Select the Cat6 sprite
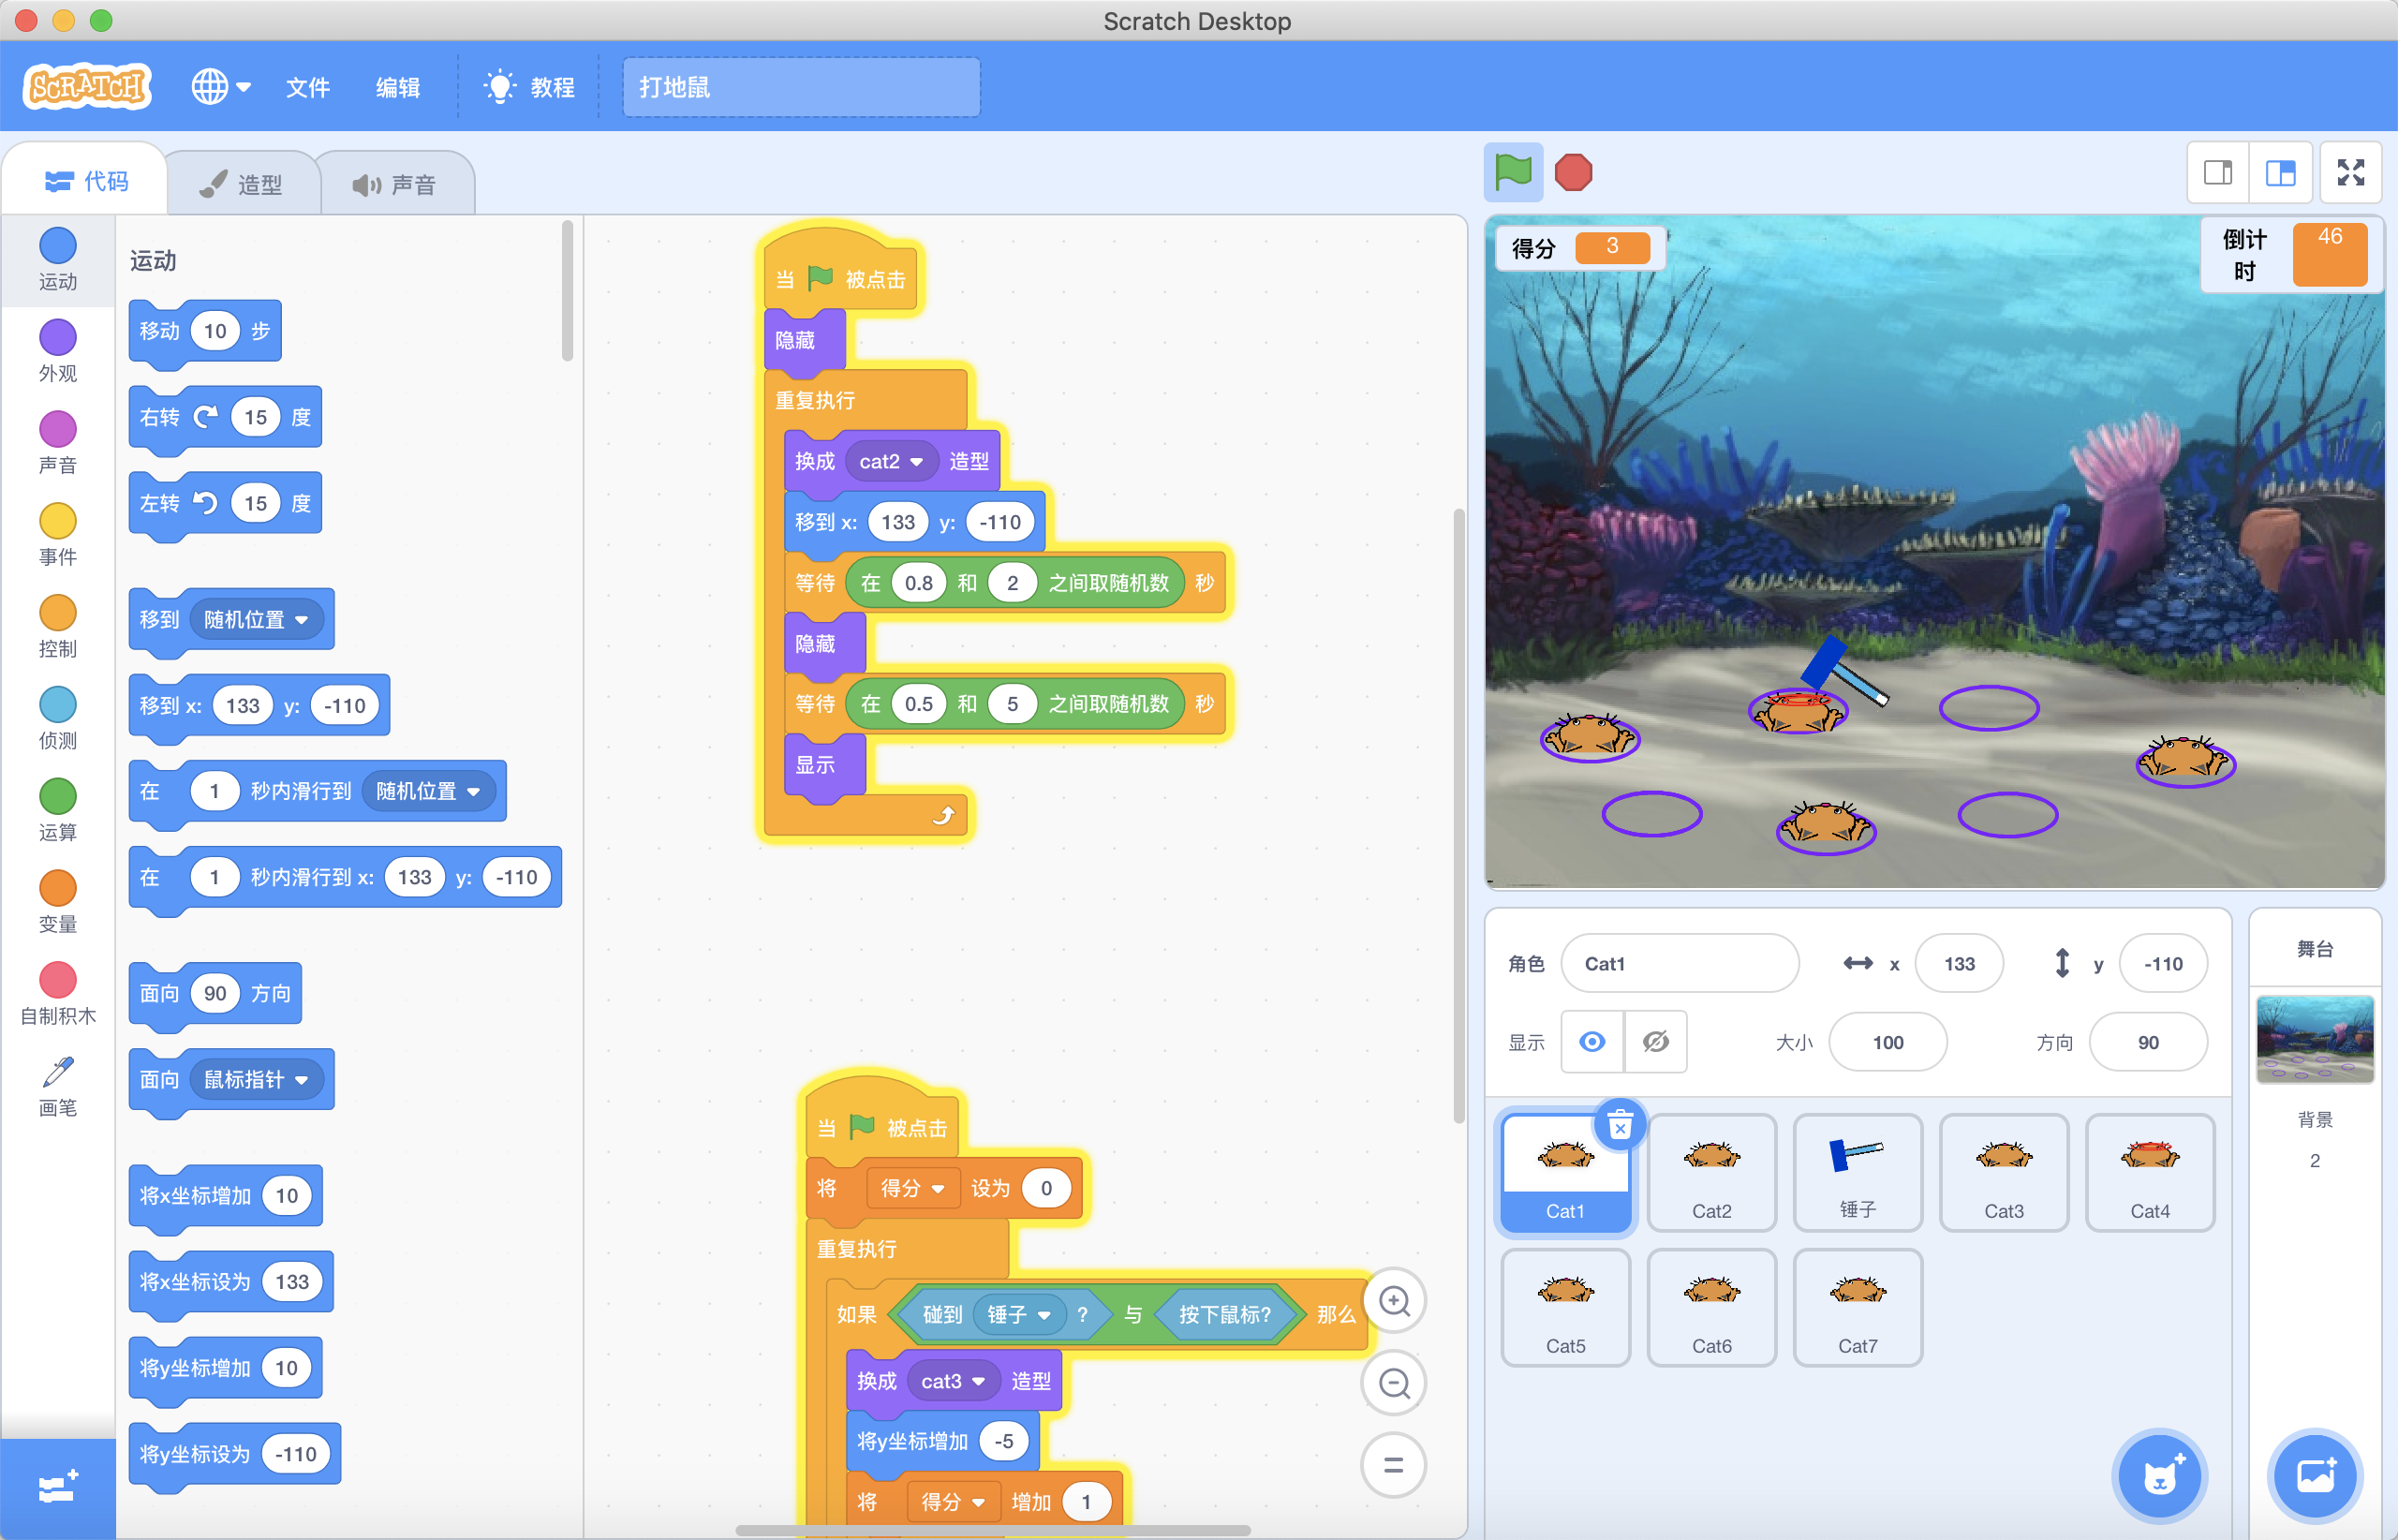Image resolution: width=2398 pixels, height=1540 pixels. [x=1711, y=1307]
